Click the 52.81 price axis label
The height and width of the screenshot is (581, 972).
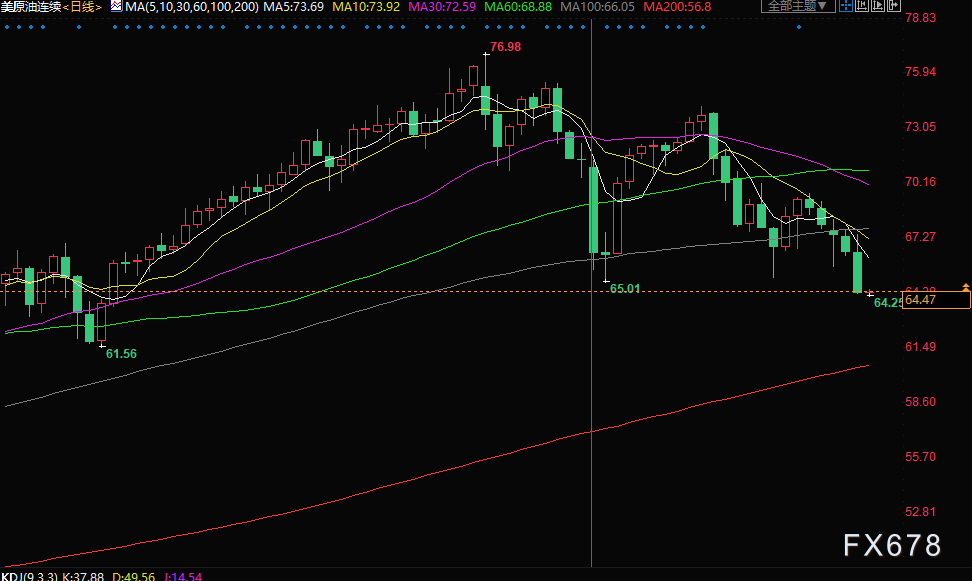coord(921,512)
